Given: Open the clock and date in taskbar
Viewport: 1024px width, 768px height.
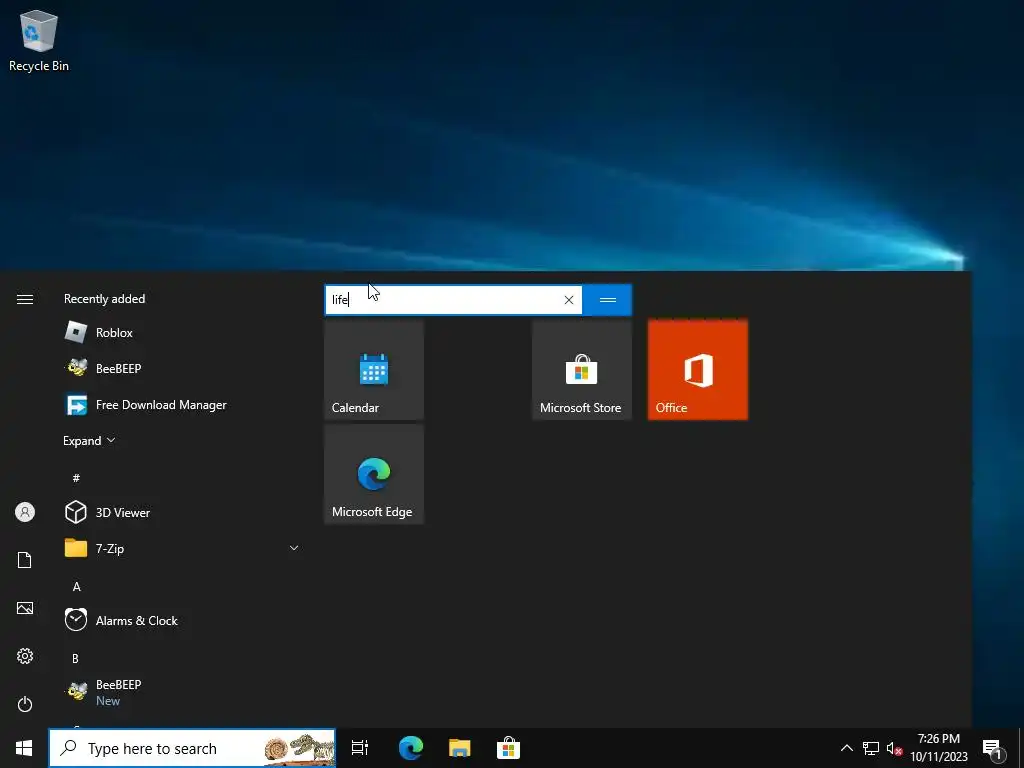Looking at the screenshot, I should coord(939,748).
